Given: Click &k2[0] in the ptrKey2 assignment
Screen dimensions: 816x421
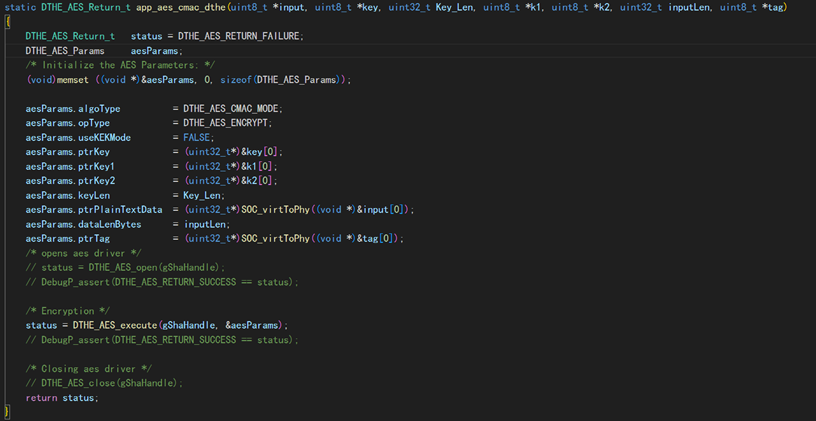Looking at the screenshot, I should tap(257, 181).
